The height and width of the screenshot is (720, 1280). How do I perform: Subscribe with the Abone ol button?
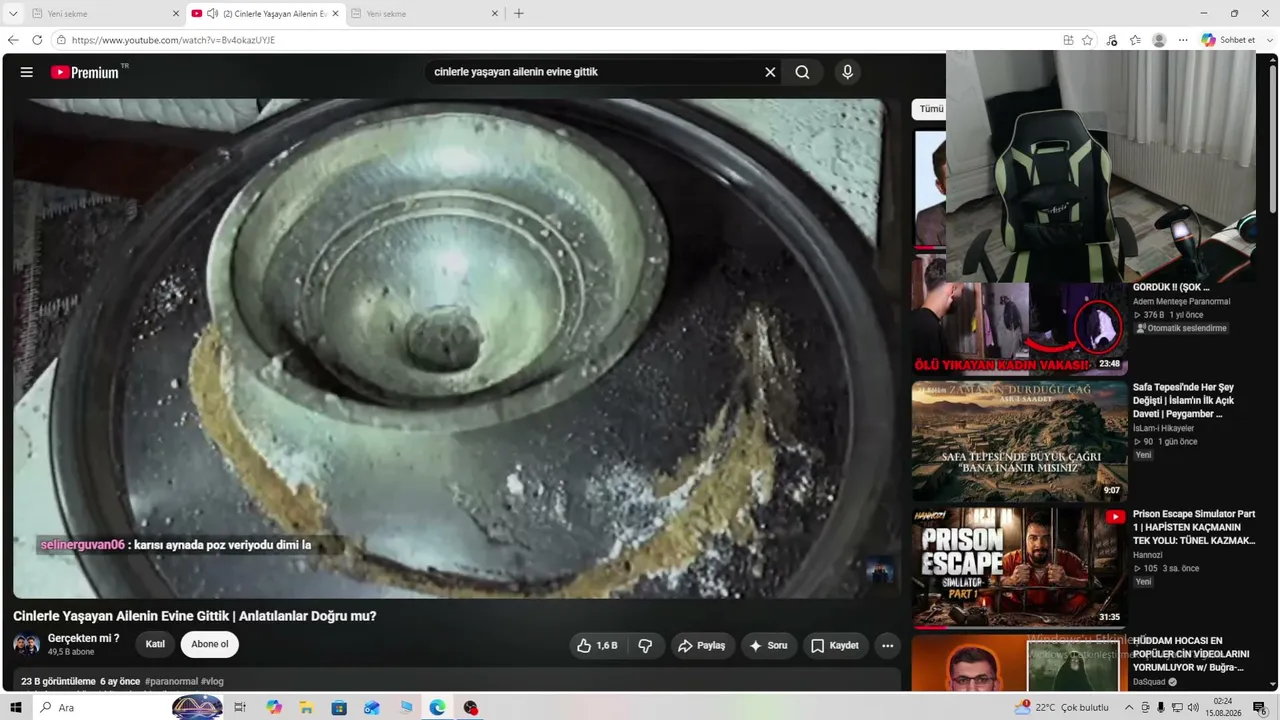point(210,644)
